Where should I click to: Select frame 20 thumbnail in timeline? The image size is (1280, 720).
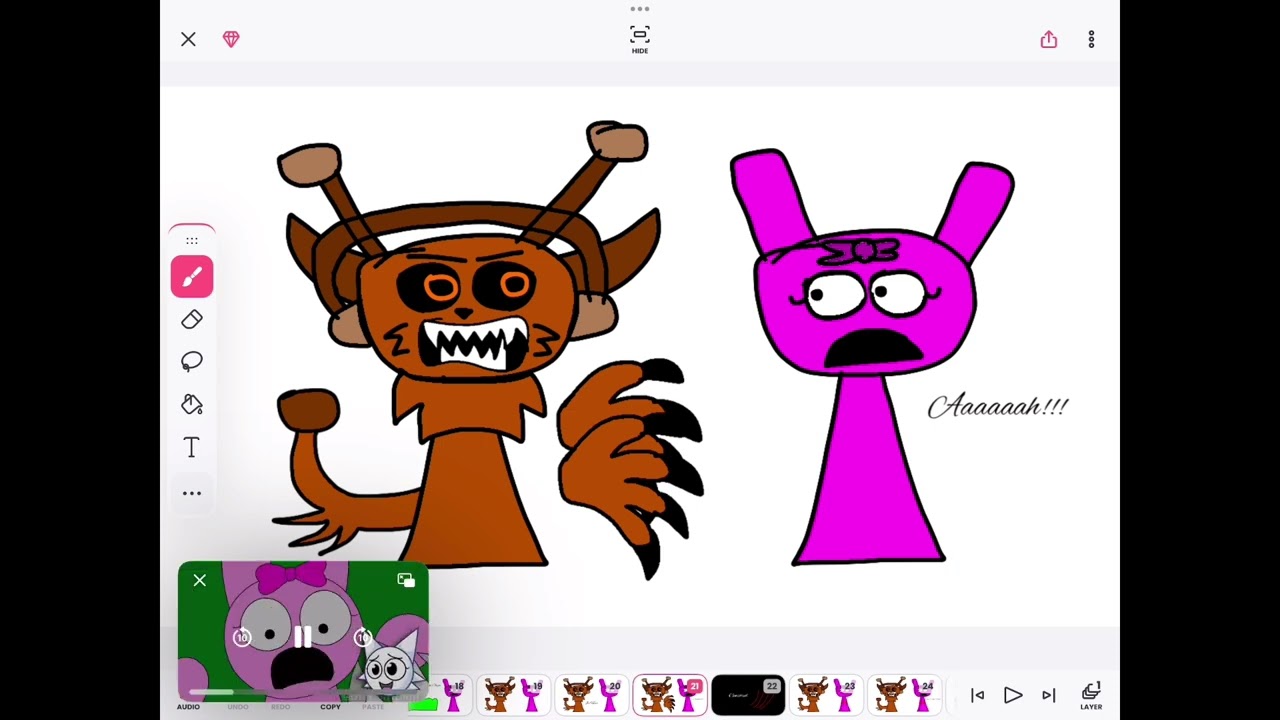click(x=591, y=695)
